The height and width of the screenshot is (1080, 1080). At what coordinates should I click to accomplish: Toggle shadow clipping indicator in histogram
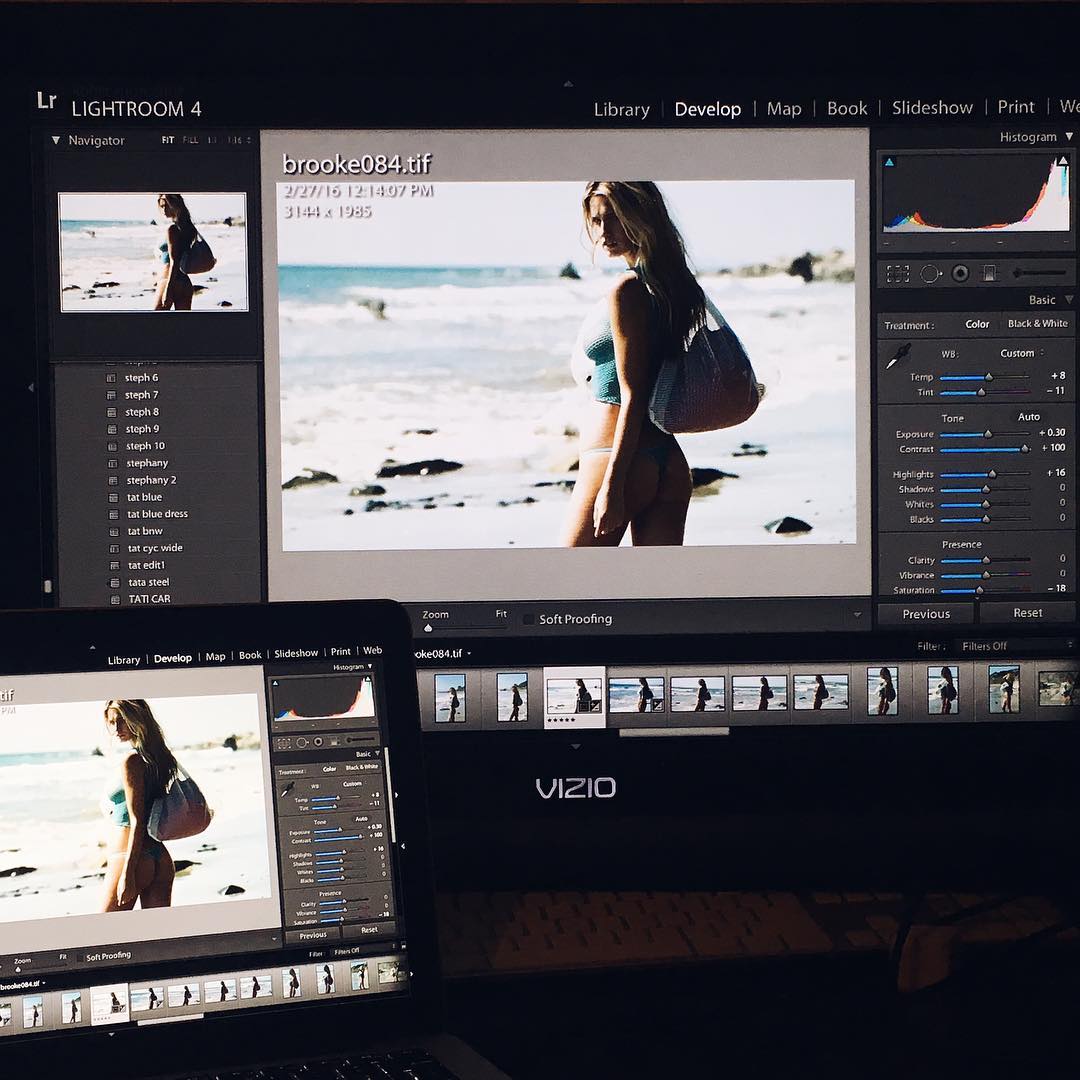click(889, 162)
